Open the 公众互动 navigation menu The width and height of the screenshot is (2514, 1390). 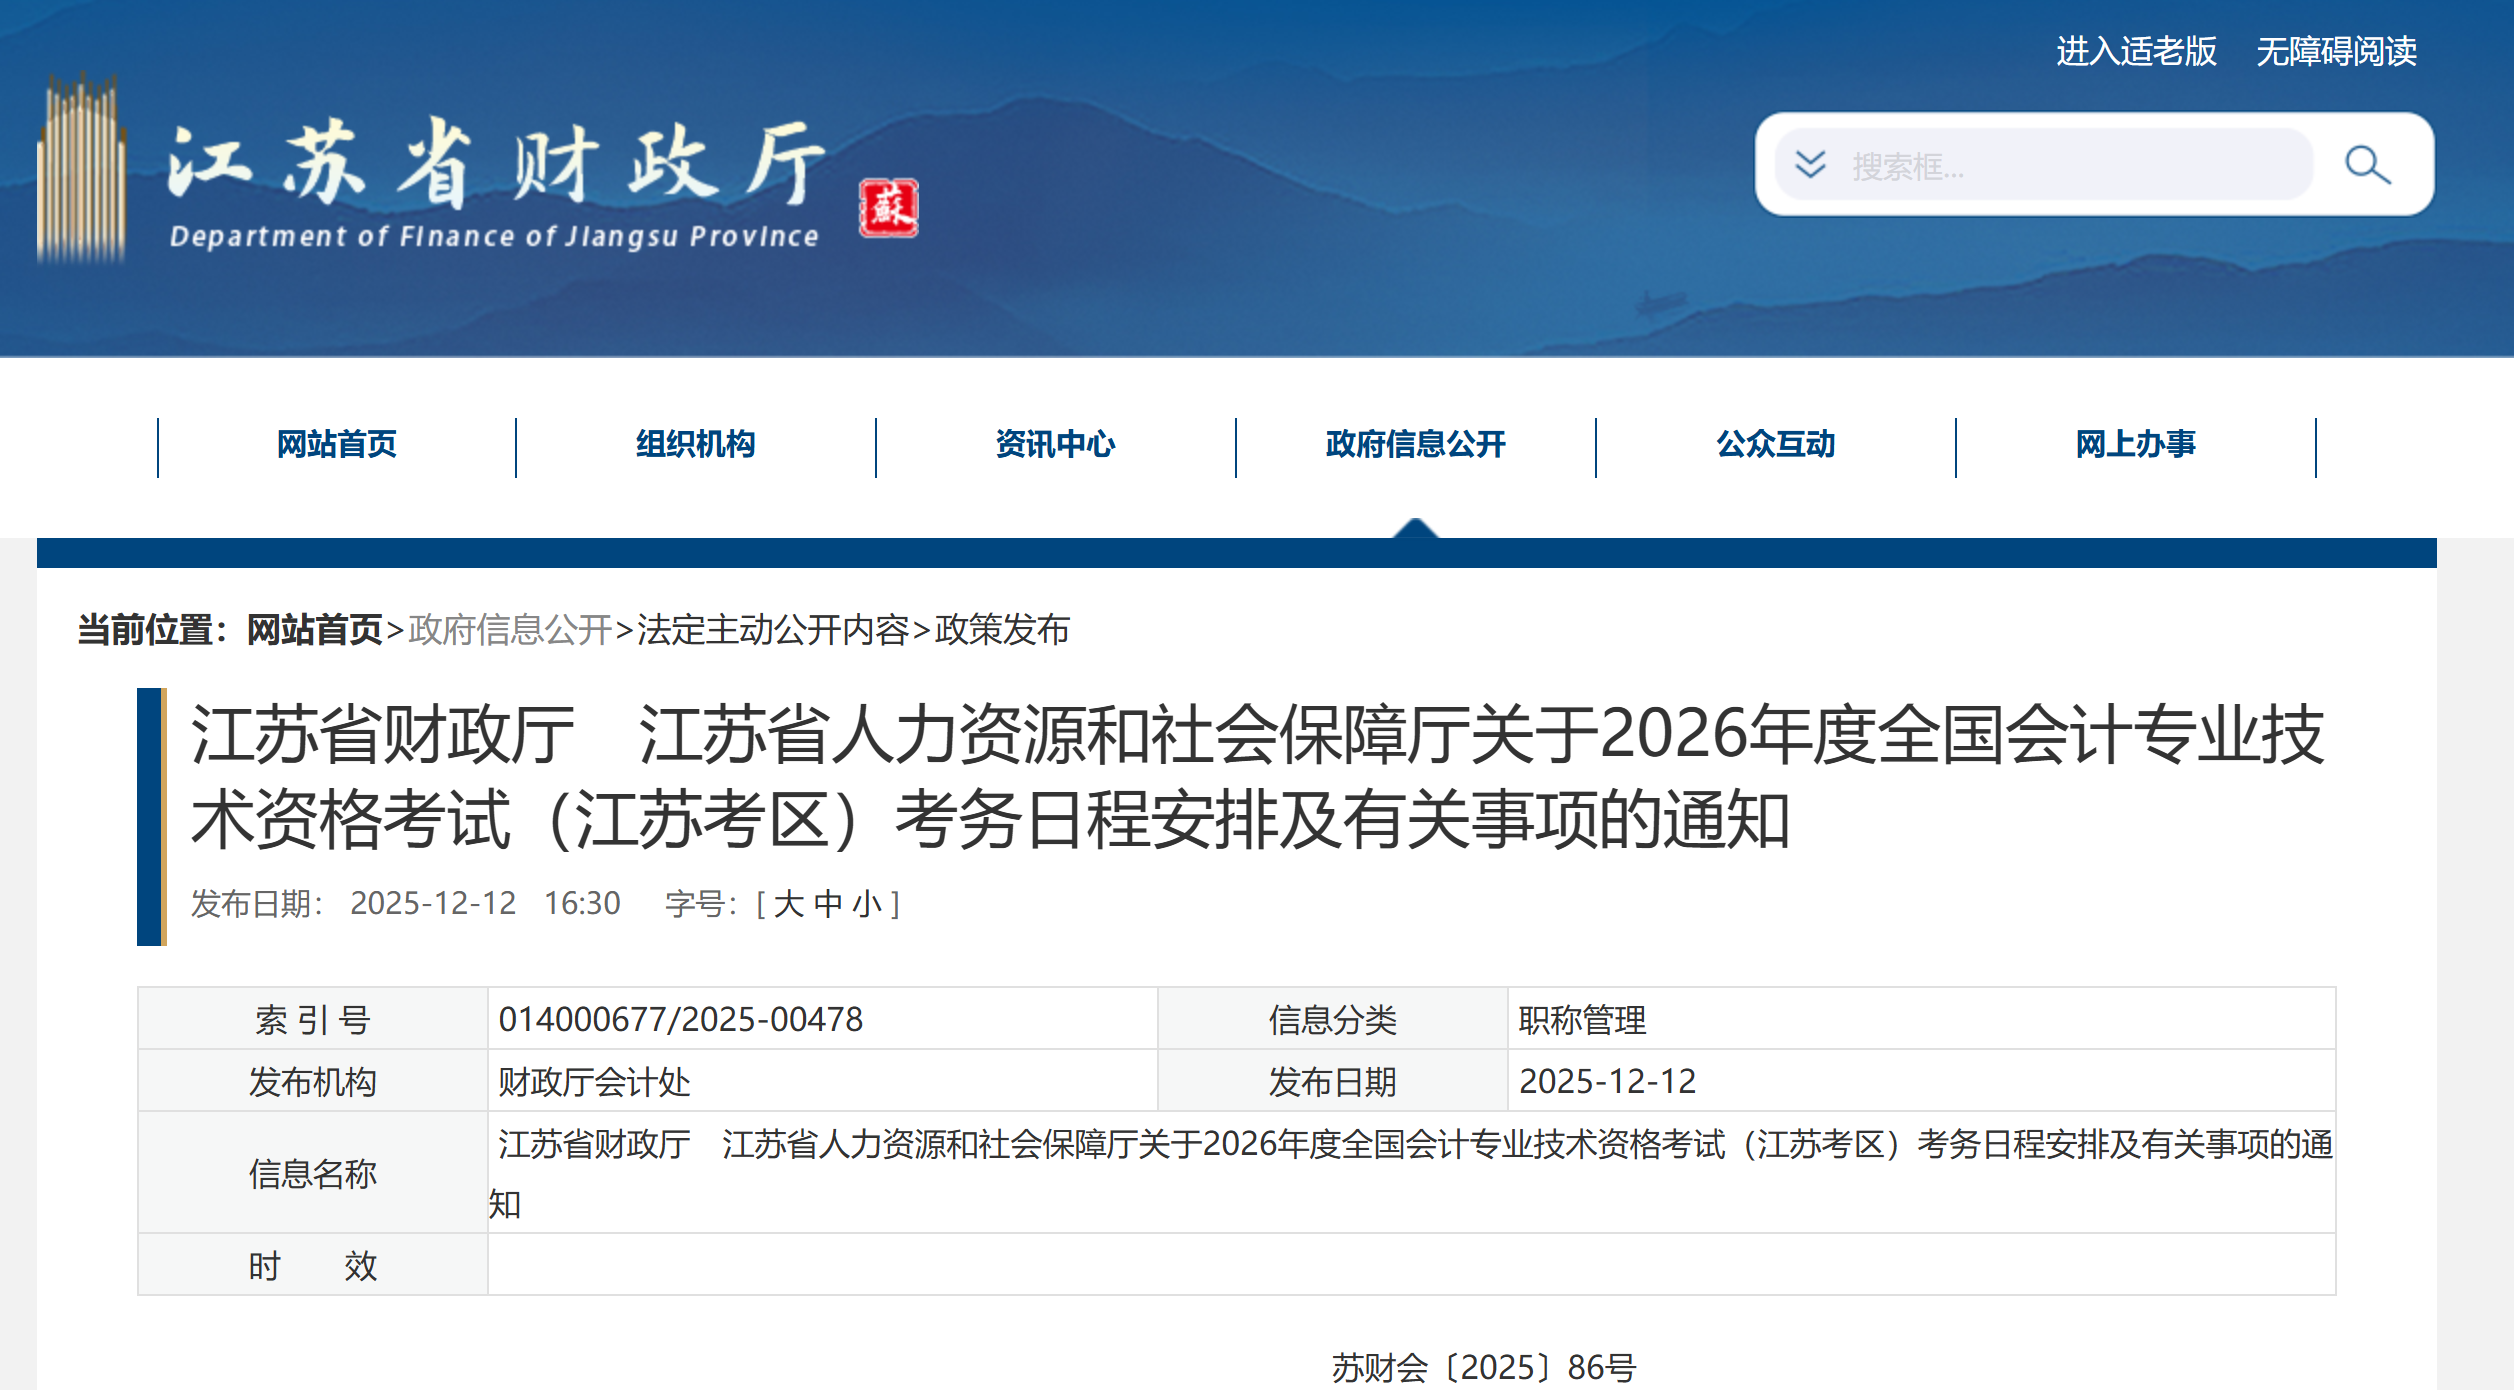[x=1775, y=444]
